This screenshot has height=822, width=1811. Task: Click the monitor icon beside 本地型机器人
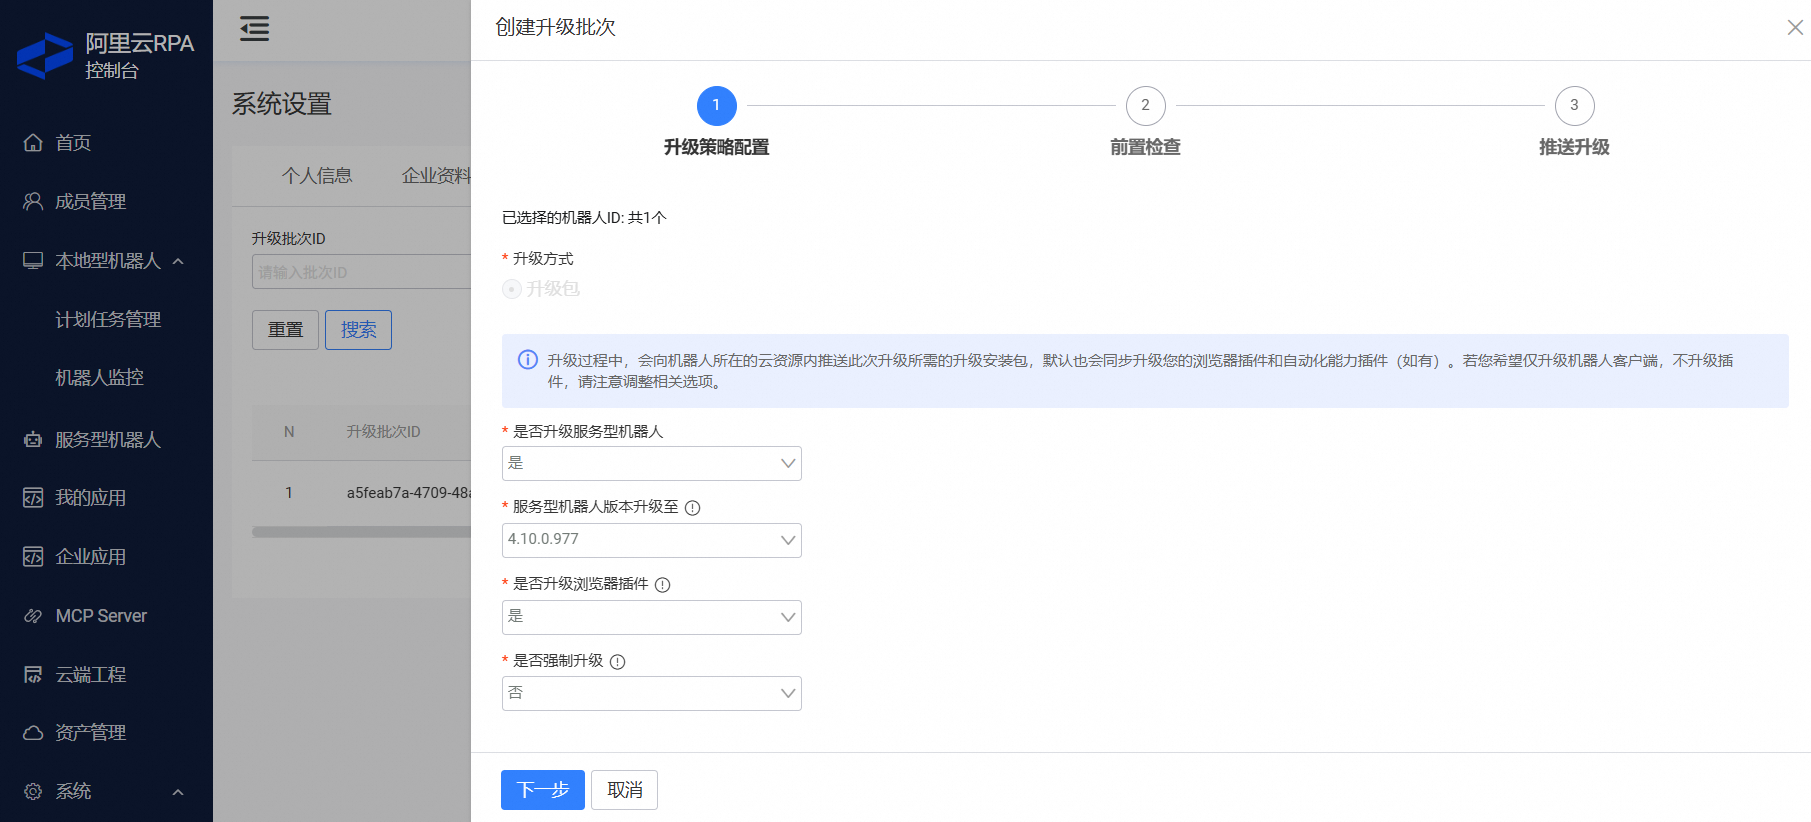pos(33,260)
